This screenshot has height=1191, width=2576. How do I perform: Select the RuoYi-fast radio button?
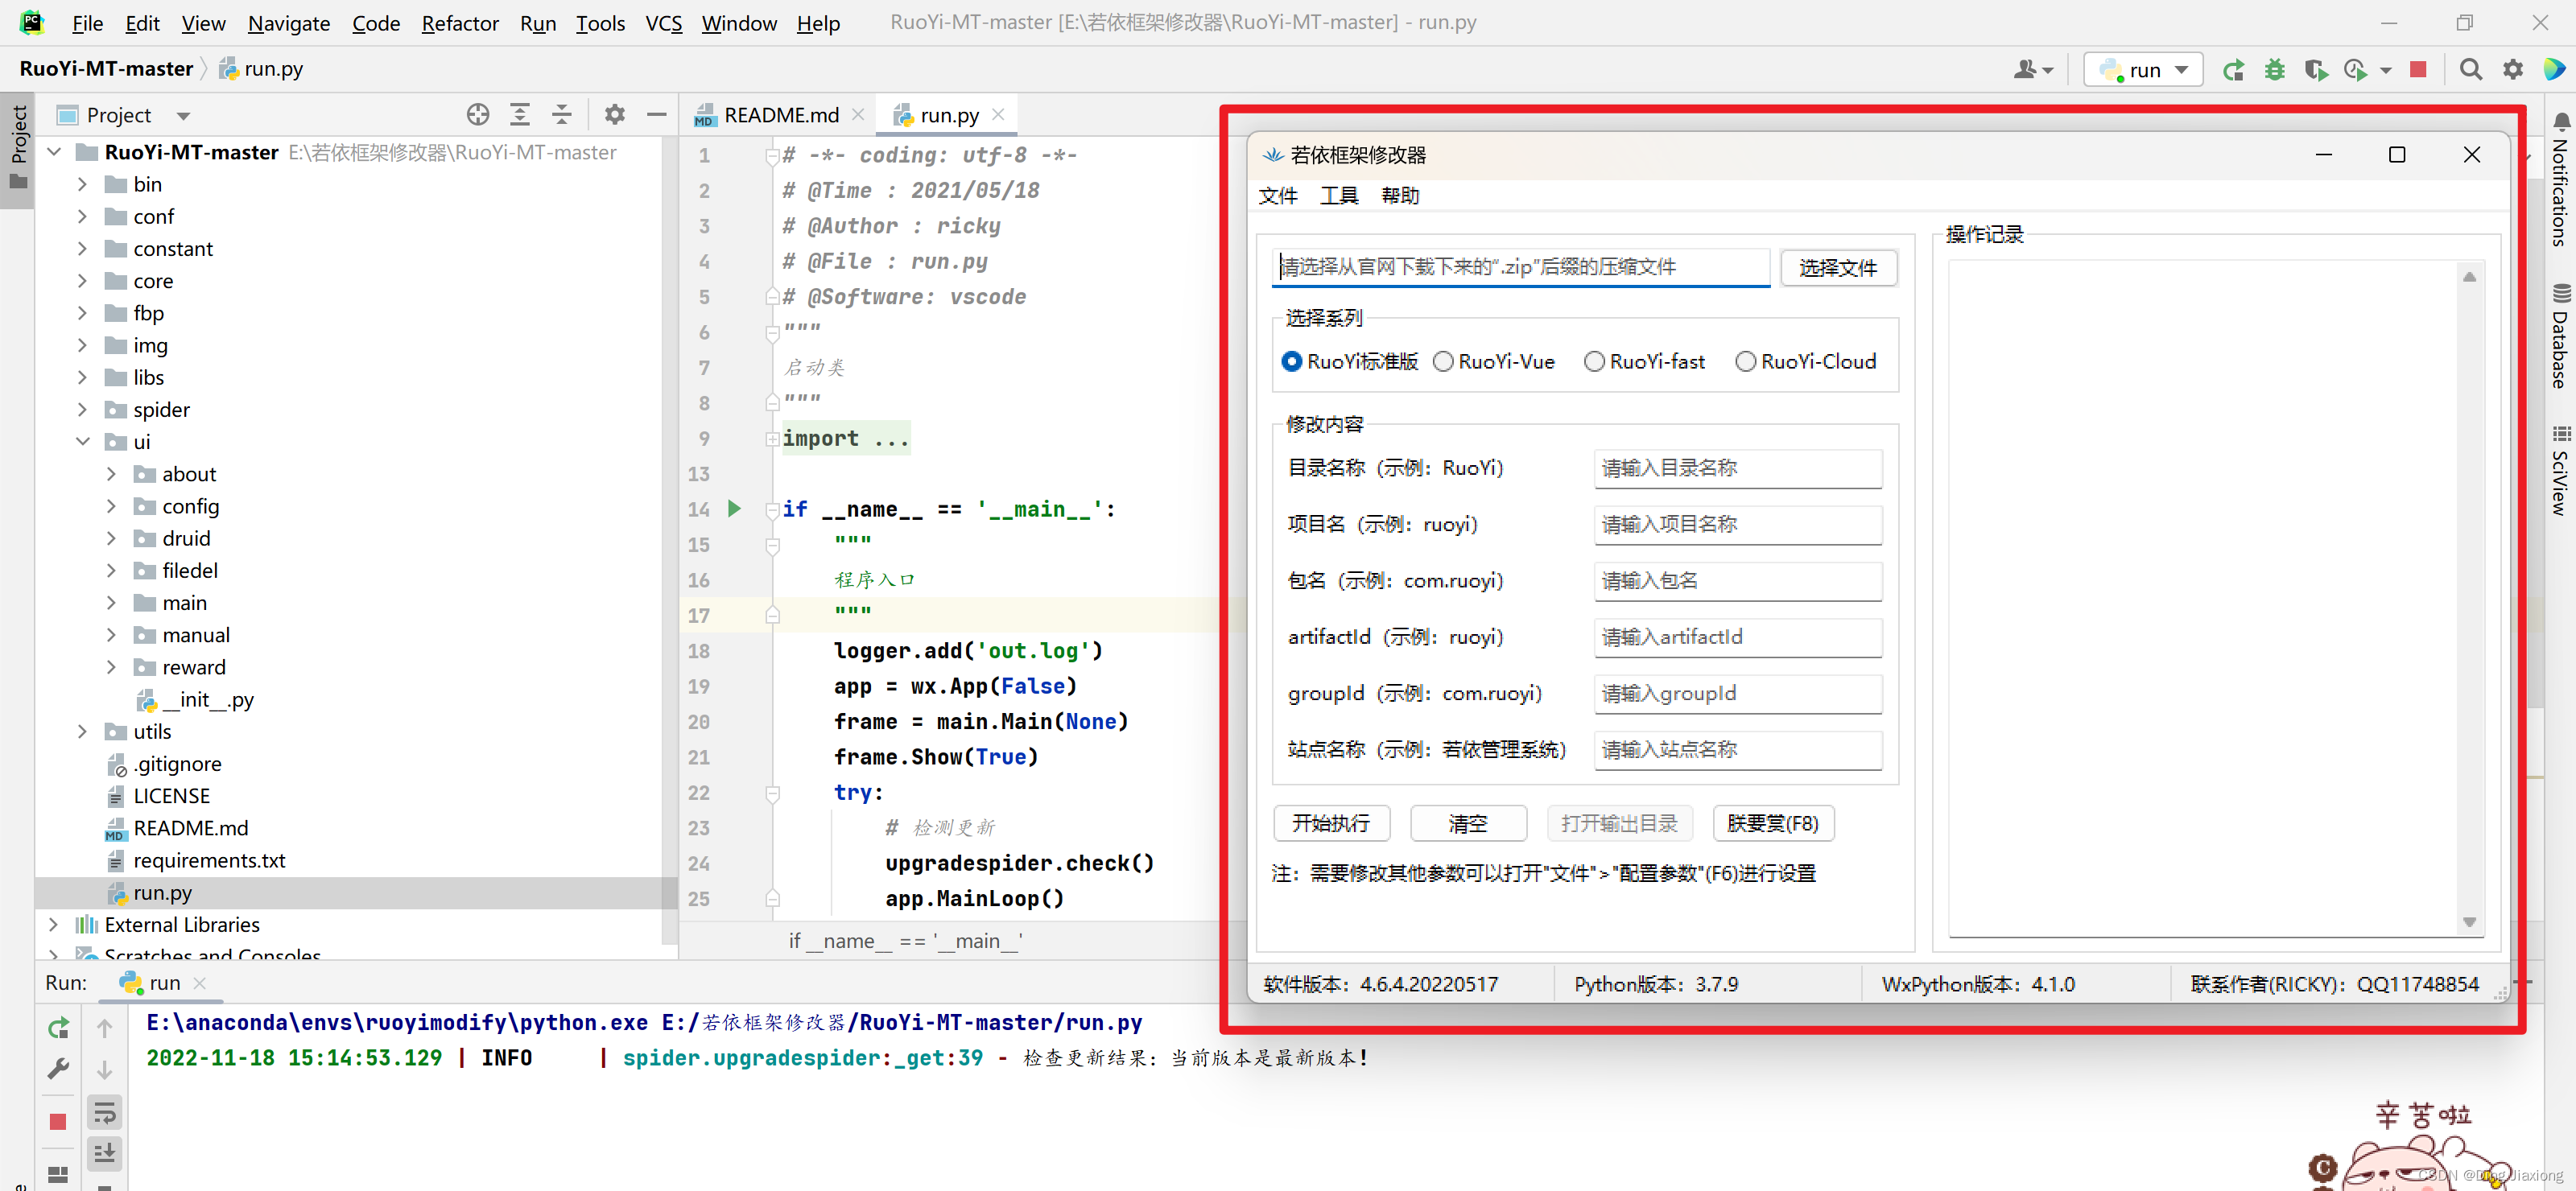(1594, 361)
